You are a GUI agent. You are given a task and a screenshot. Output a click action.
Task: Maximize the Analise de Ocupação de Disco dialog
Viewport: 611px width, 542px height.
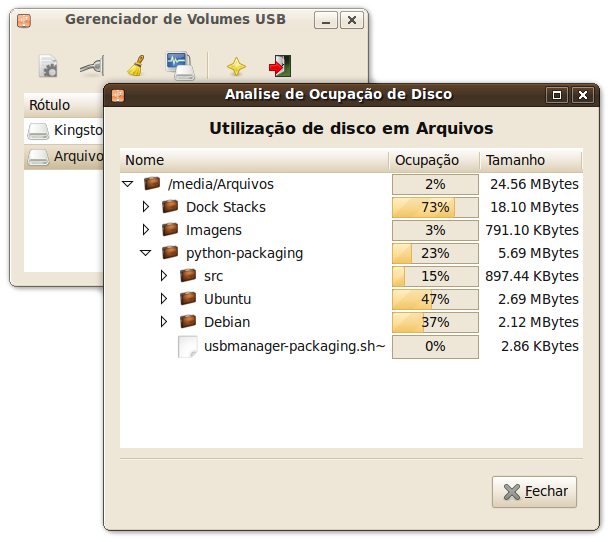[557, 95]
